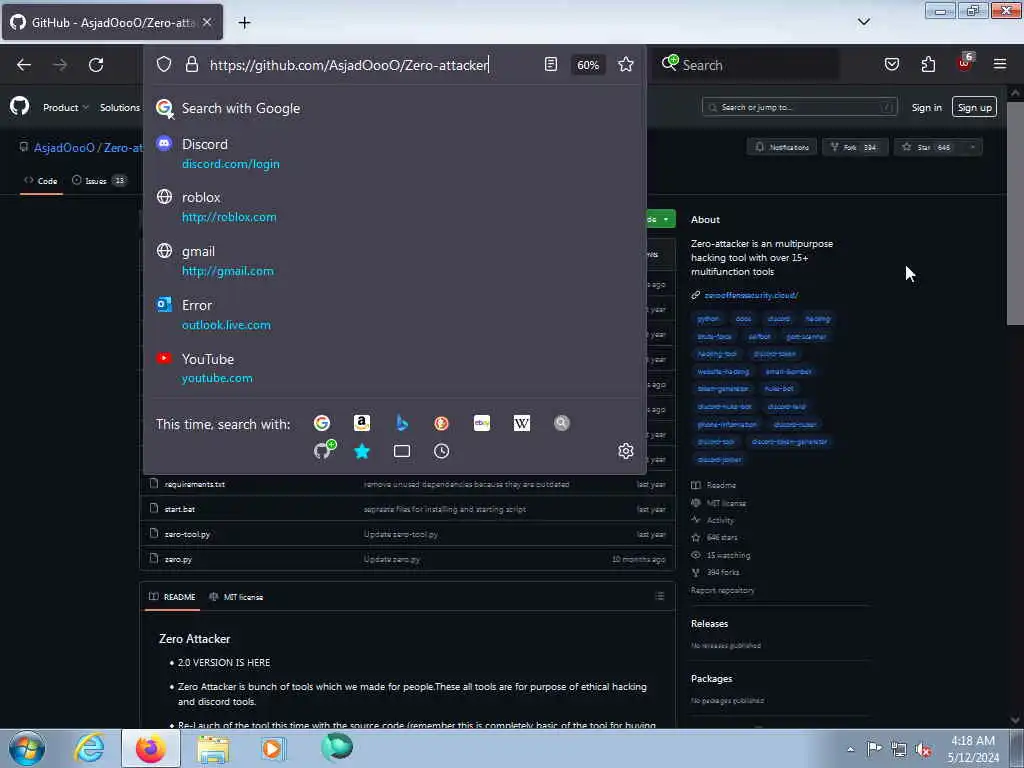Open the AsjadOooO owner link
Screen dimensions: 1024x768
pos(64,148)
